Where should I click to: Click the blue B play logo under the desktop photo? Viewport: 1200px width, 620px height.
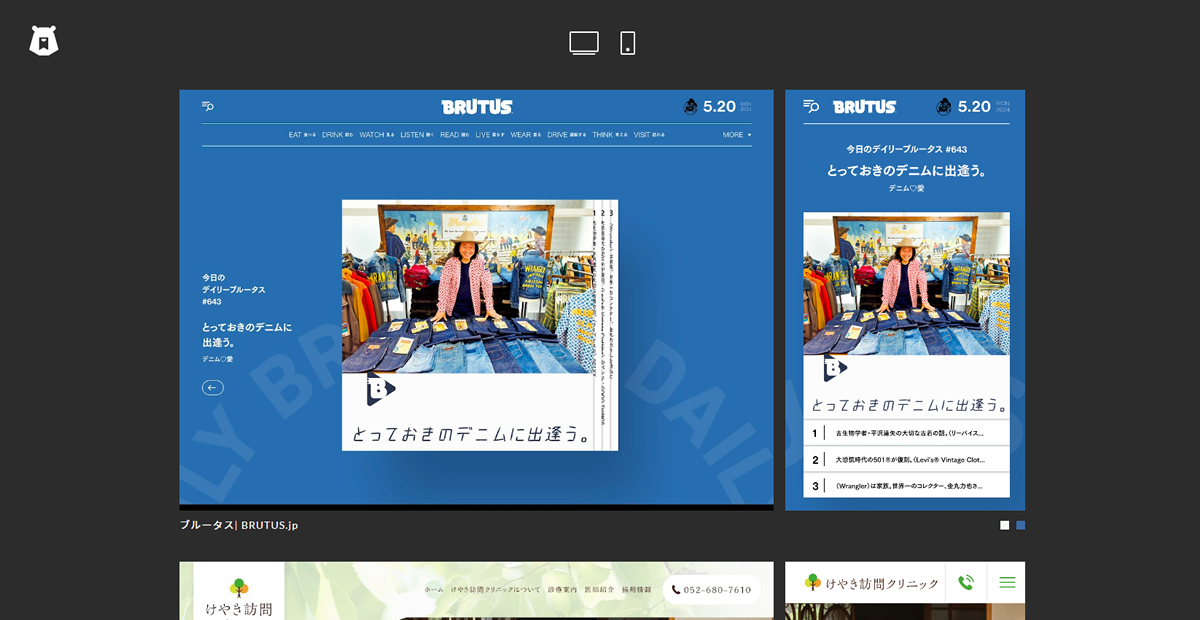(381, 389)
